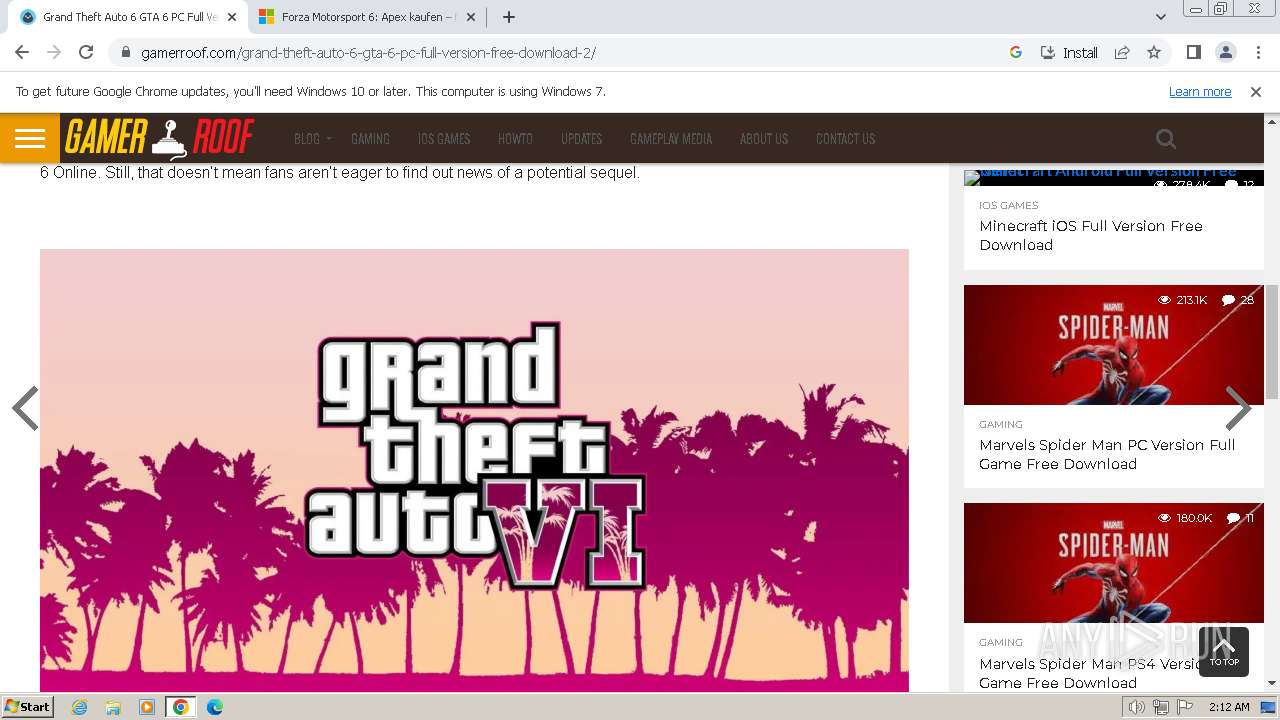Open the Chrome three-dot menu
The width and height of the screenshot is (1280, 720).
click(x=1257, y=52)
